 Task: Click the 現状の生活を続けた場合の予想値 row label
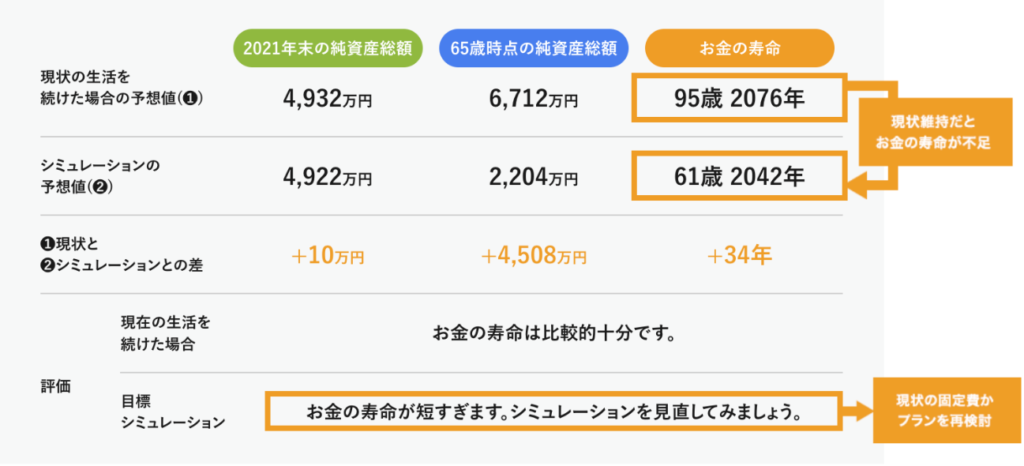[x=123, y=86]
